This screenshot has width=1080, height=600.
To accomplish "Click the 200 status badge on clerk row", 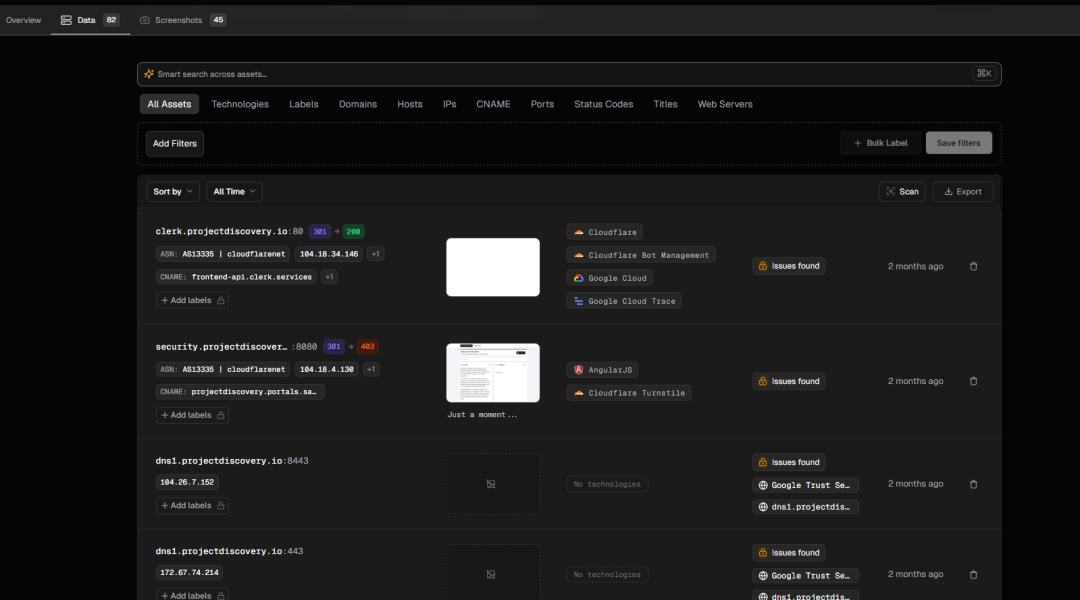I will pyautogui.click(x=353, y=231).
